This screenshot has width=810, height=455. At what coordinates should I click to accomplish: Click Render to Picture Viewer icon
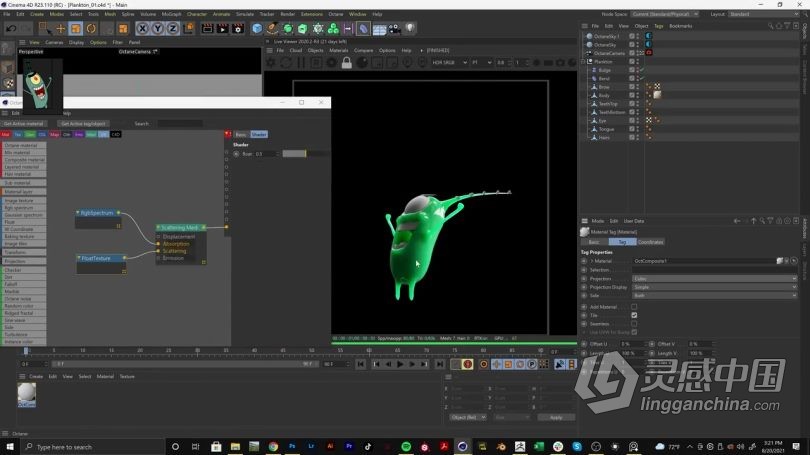(223, 28)
